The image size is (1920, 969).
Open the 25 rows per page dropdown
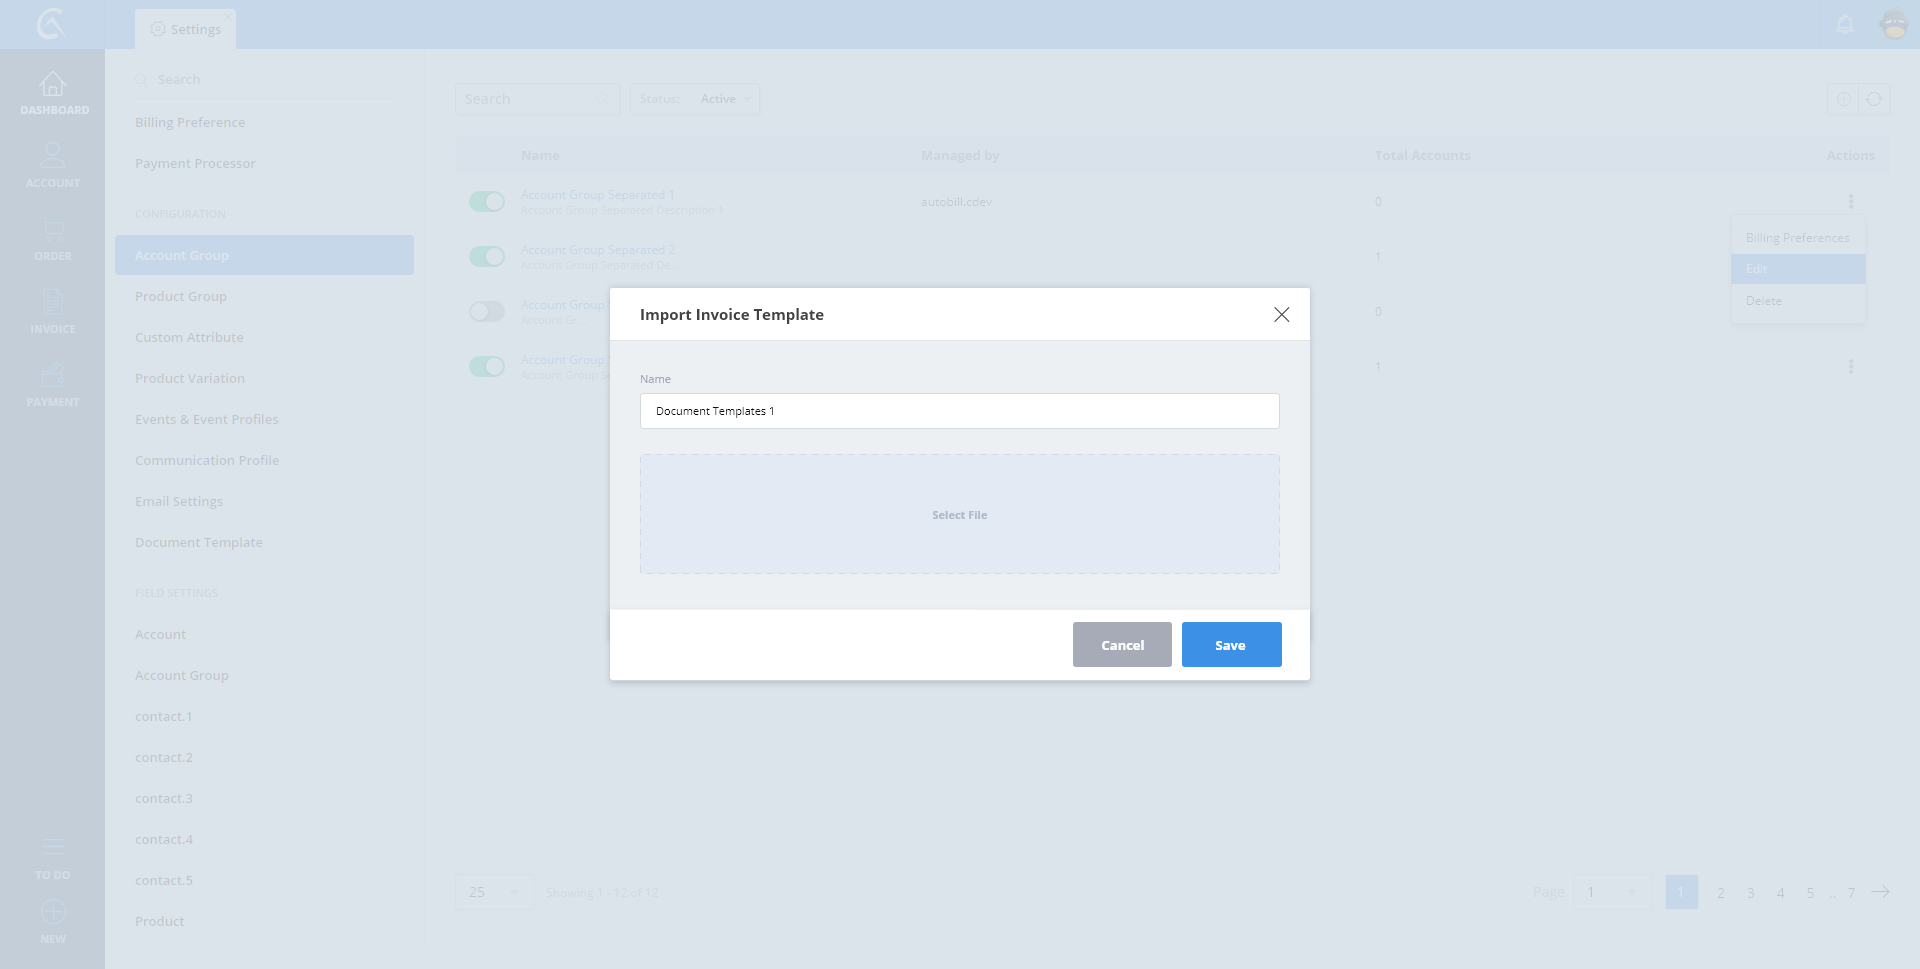[494, 892]
